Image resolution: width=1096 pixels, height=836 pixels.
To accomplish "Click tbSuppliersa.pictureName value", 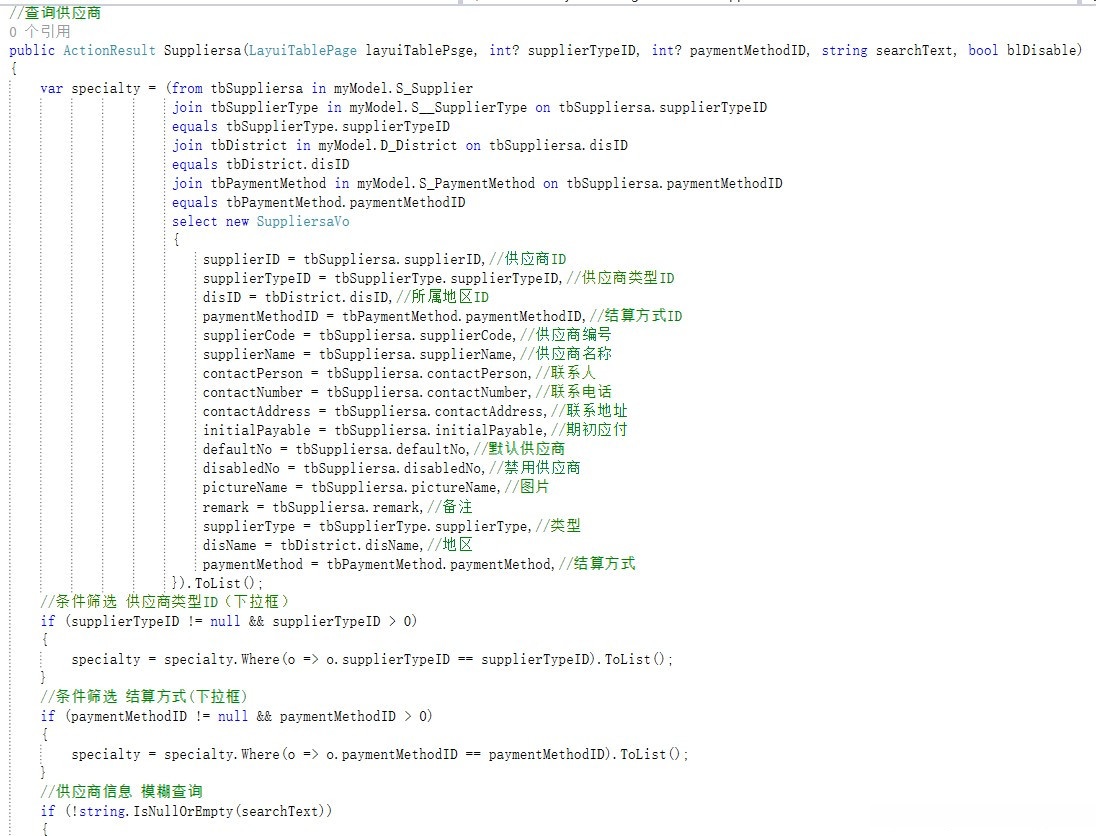I will (x=405, y=487).
